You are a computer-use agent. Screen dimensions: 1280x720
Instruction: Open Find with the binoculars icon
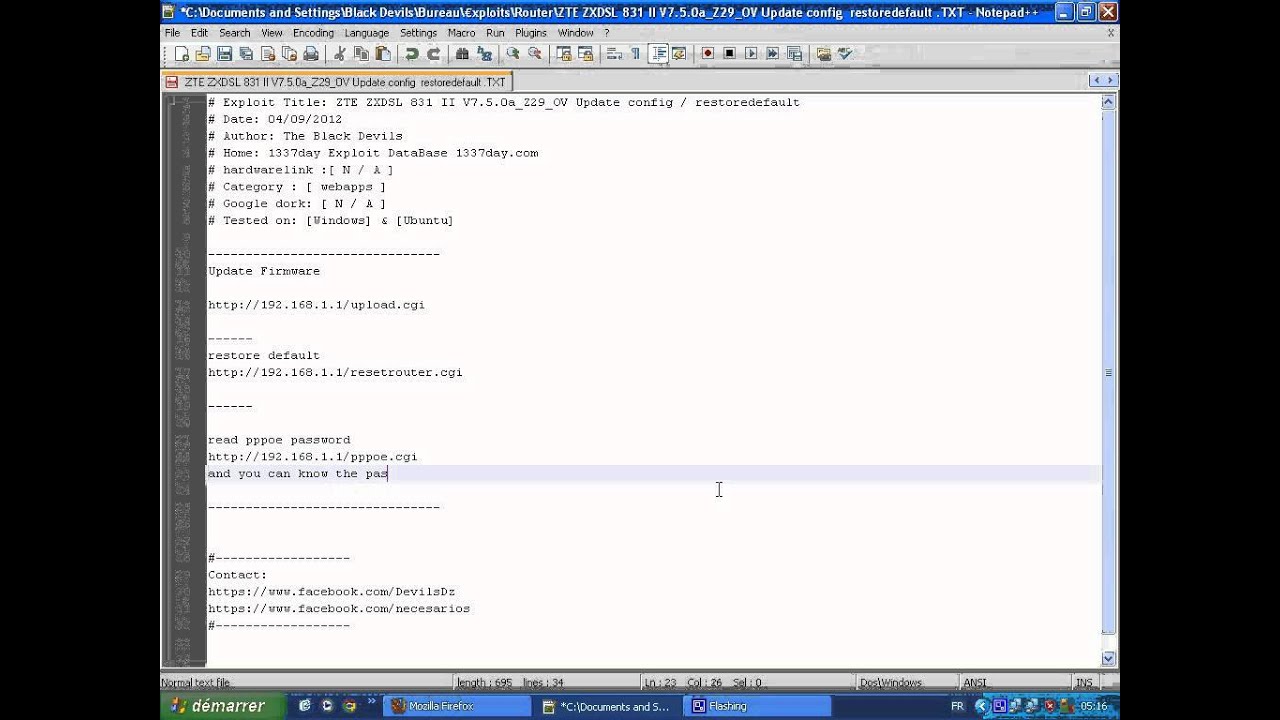pos(462,54)
